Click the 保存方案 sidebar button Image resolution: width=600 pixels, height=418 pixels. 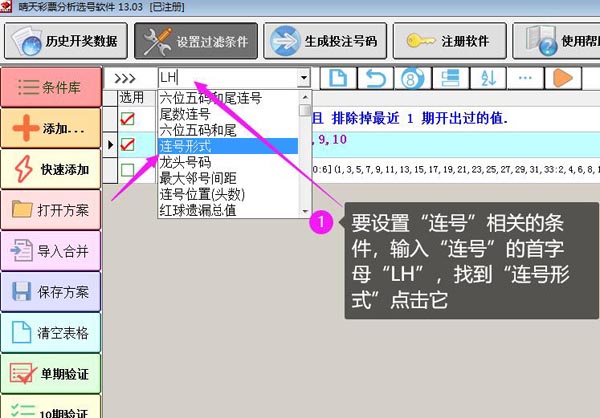click(52, 291)
